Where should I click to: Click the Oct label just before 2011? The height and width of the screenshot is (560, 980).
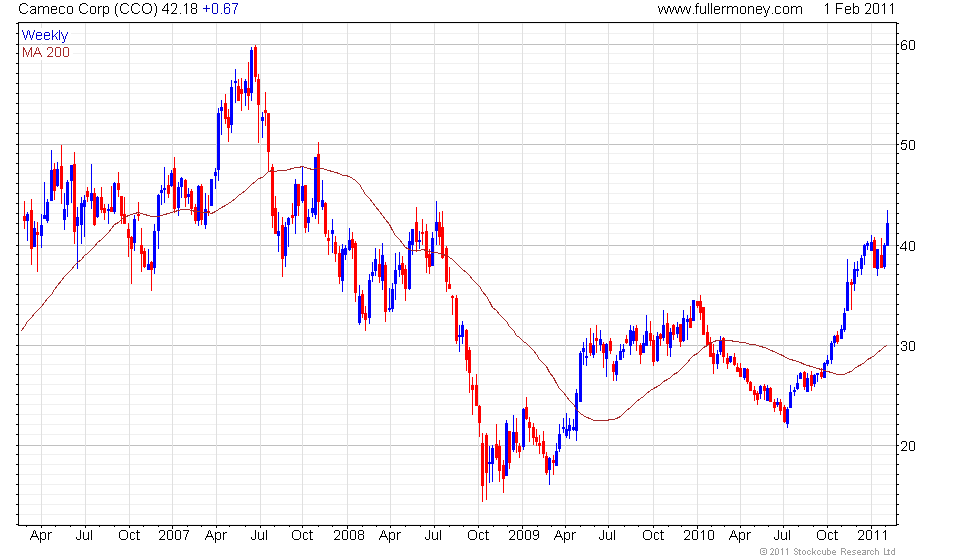[x=827, y=536]
